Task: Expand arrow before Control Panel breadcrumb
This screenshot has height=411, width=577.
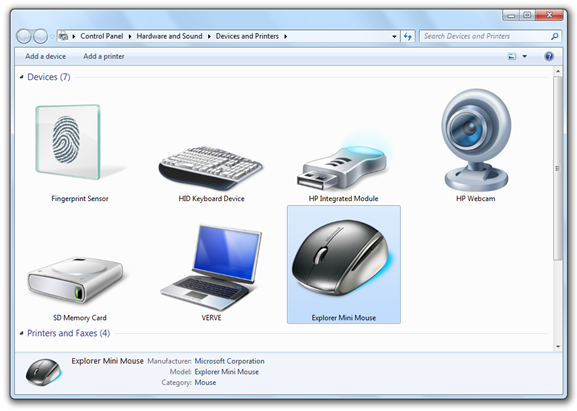Action: 74,36
